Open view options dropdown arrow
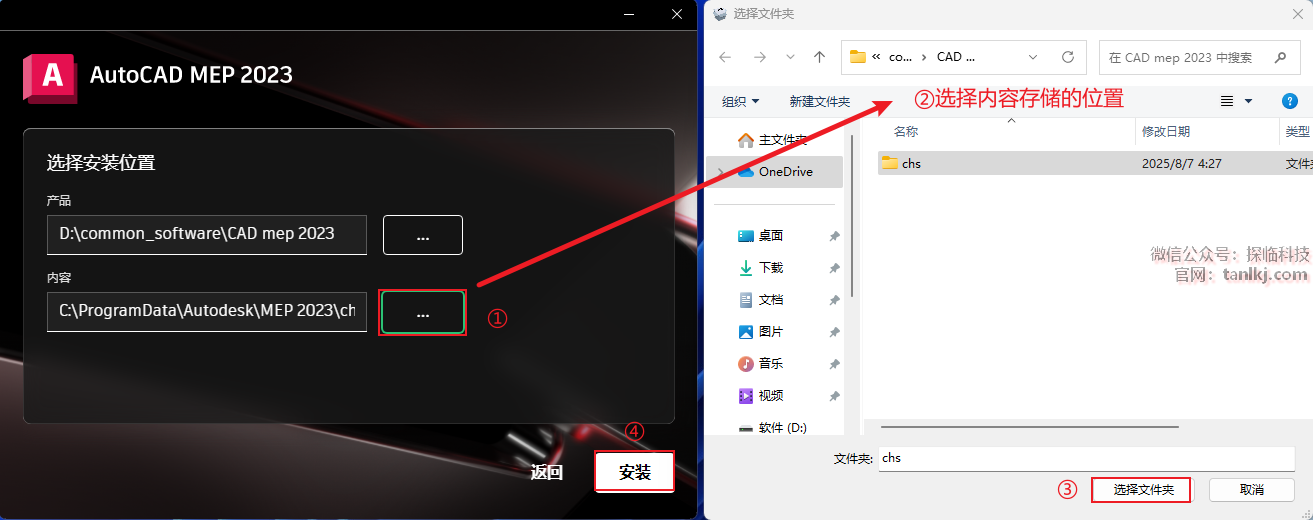The width and height of the screenshot is (1313, 520). 1249,101
